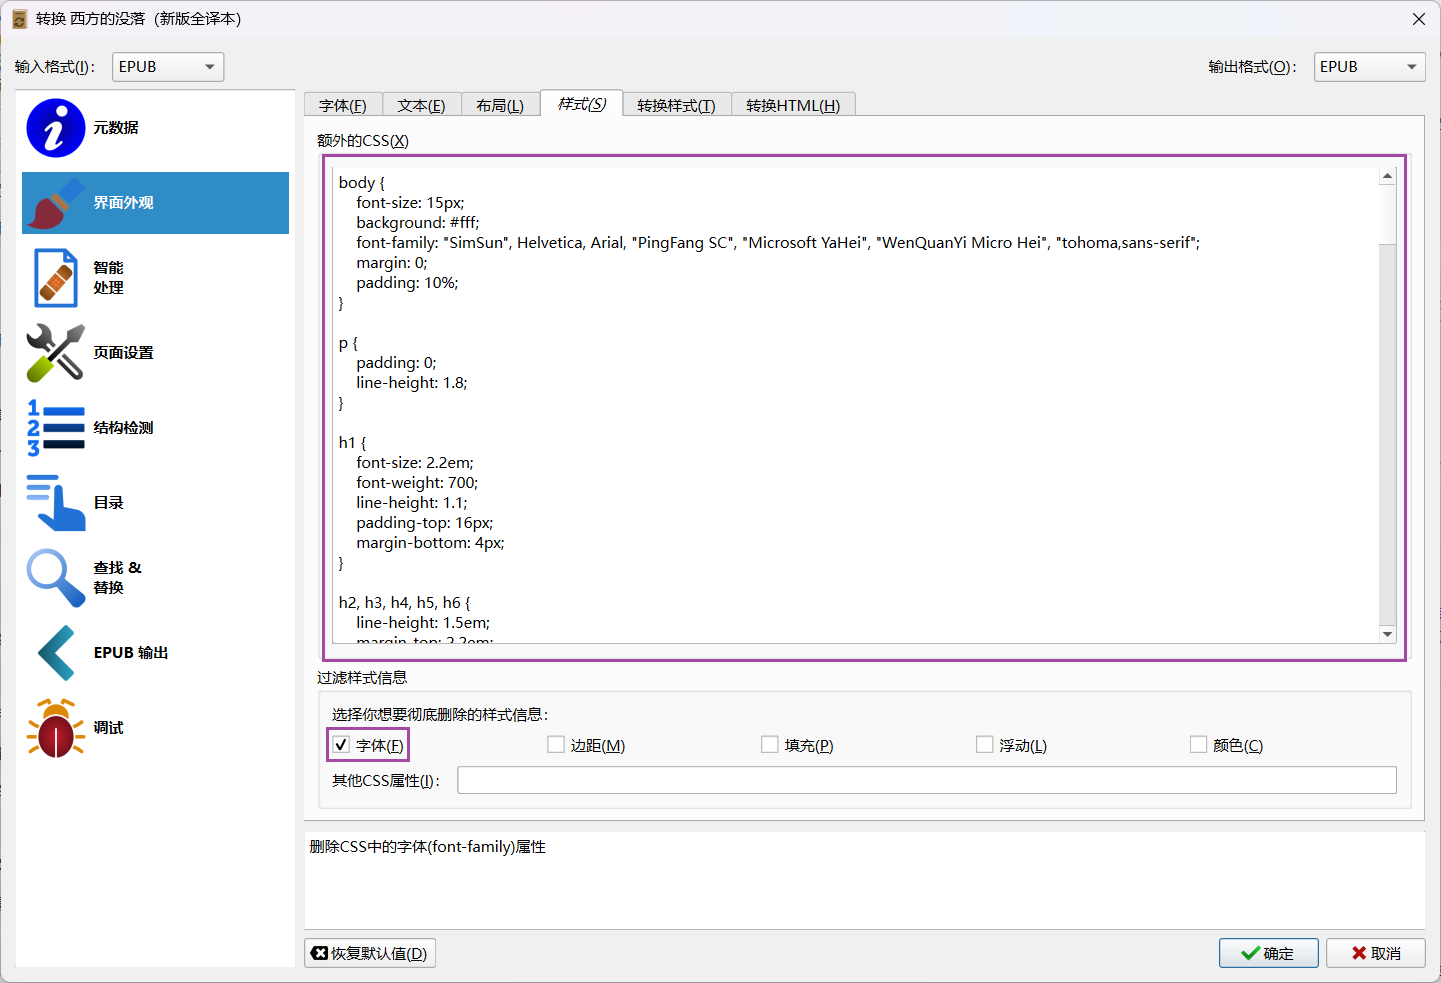Screen dimensions: 1441x983
Task: Focus the 其他CSS属性 input field
Action: point(926,780)
